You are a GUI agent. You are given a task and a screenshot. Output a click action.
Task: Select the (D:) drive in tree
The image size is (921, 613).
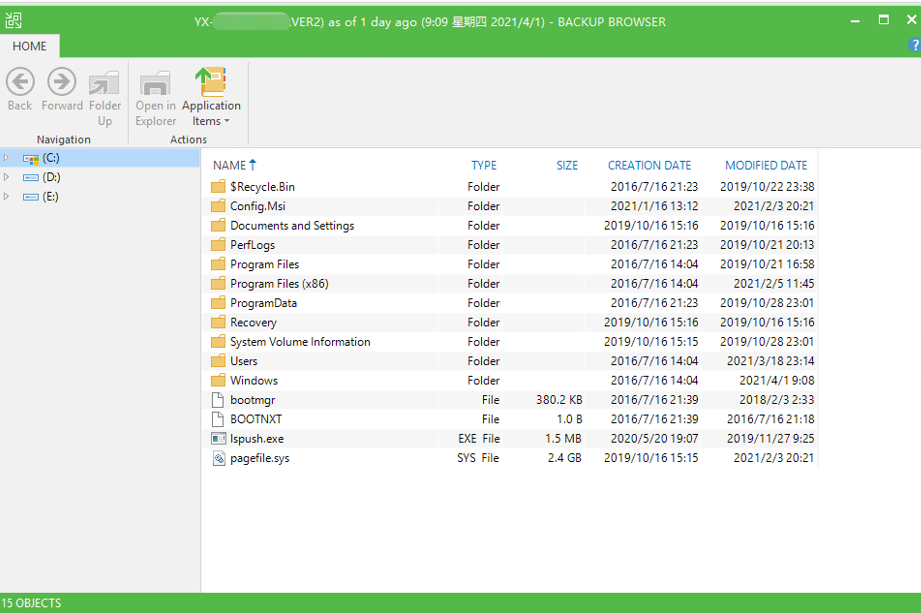click(51, 177)
